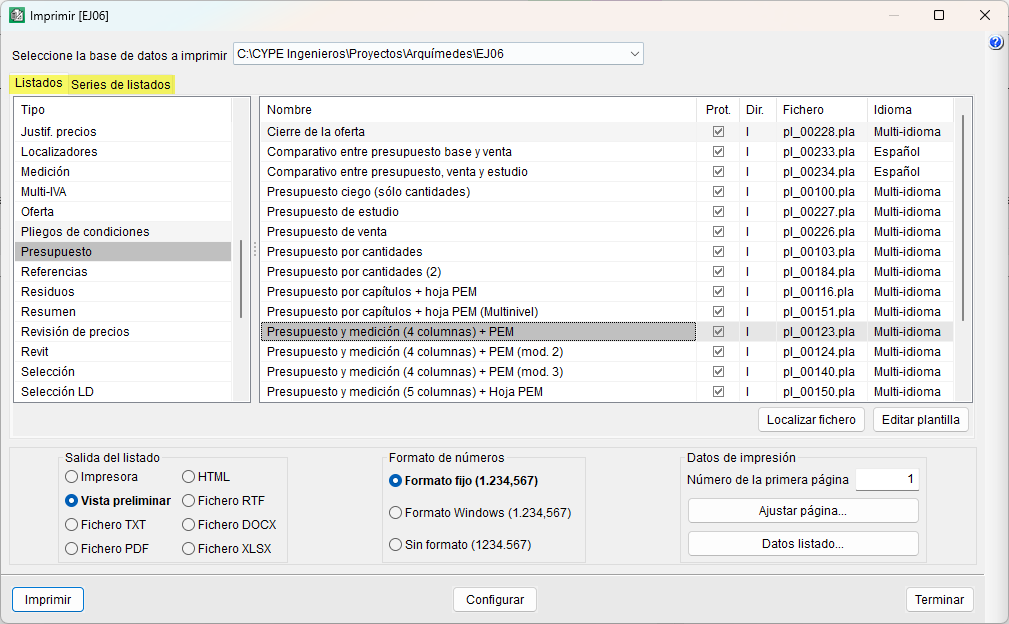
Task: Select Resumen type
Action: (122, 311)
